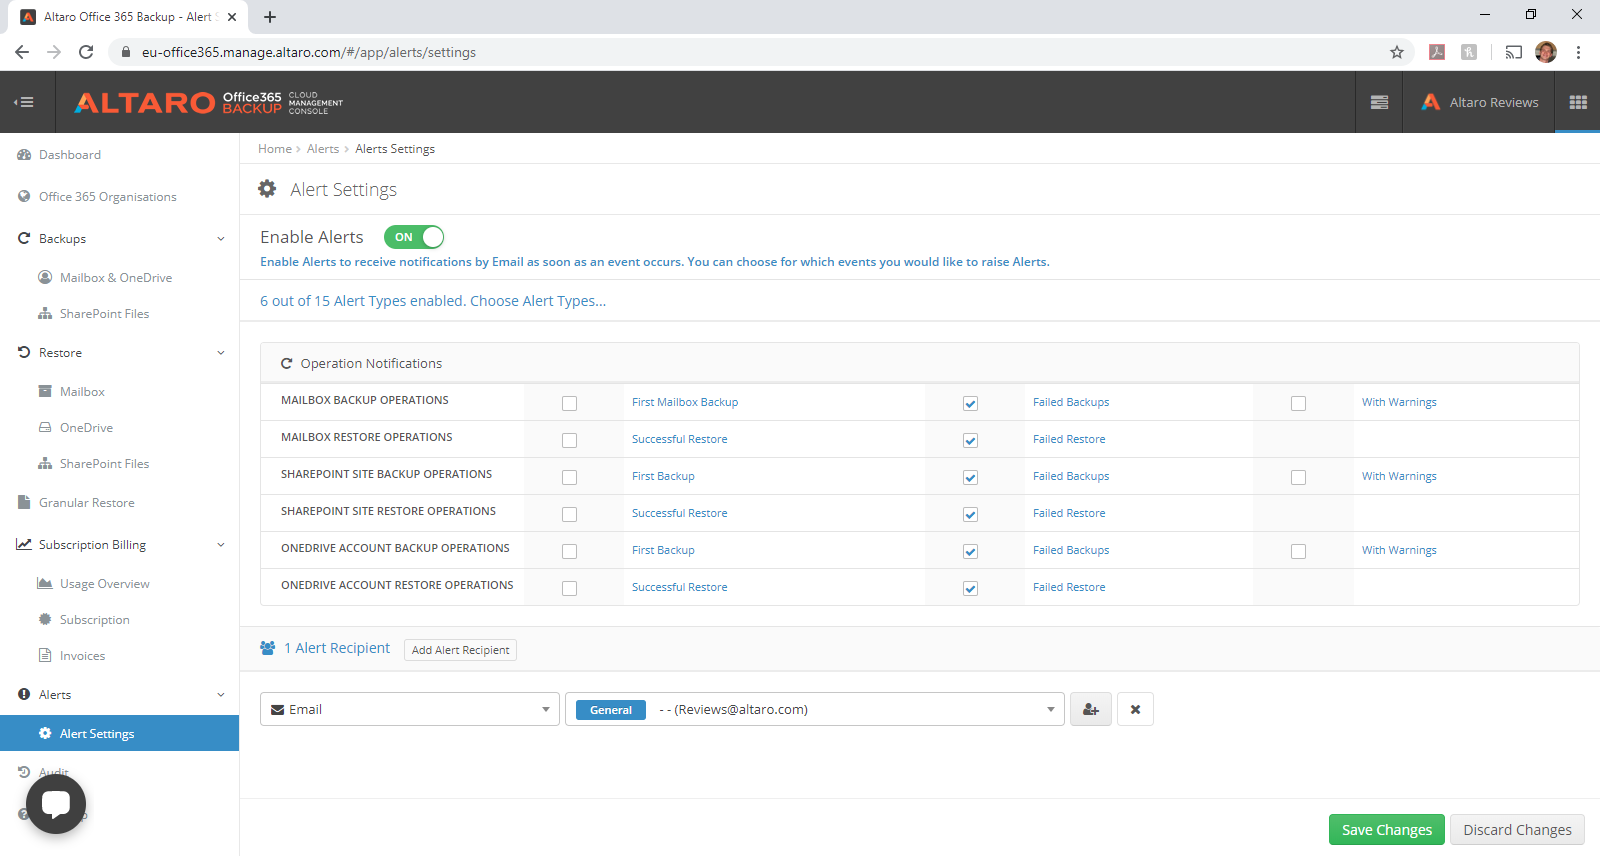Open the Chrome profile avatar
Screen dimensions: 1600x856
tap(1546, 52)
